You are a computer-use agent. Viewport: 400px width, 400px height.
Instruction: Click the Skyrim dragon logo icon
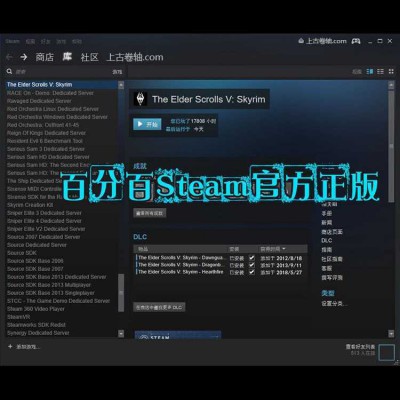point(140,99)
